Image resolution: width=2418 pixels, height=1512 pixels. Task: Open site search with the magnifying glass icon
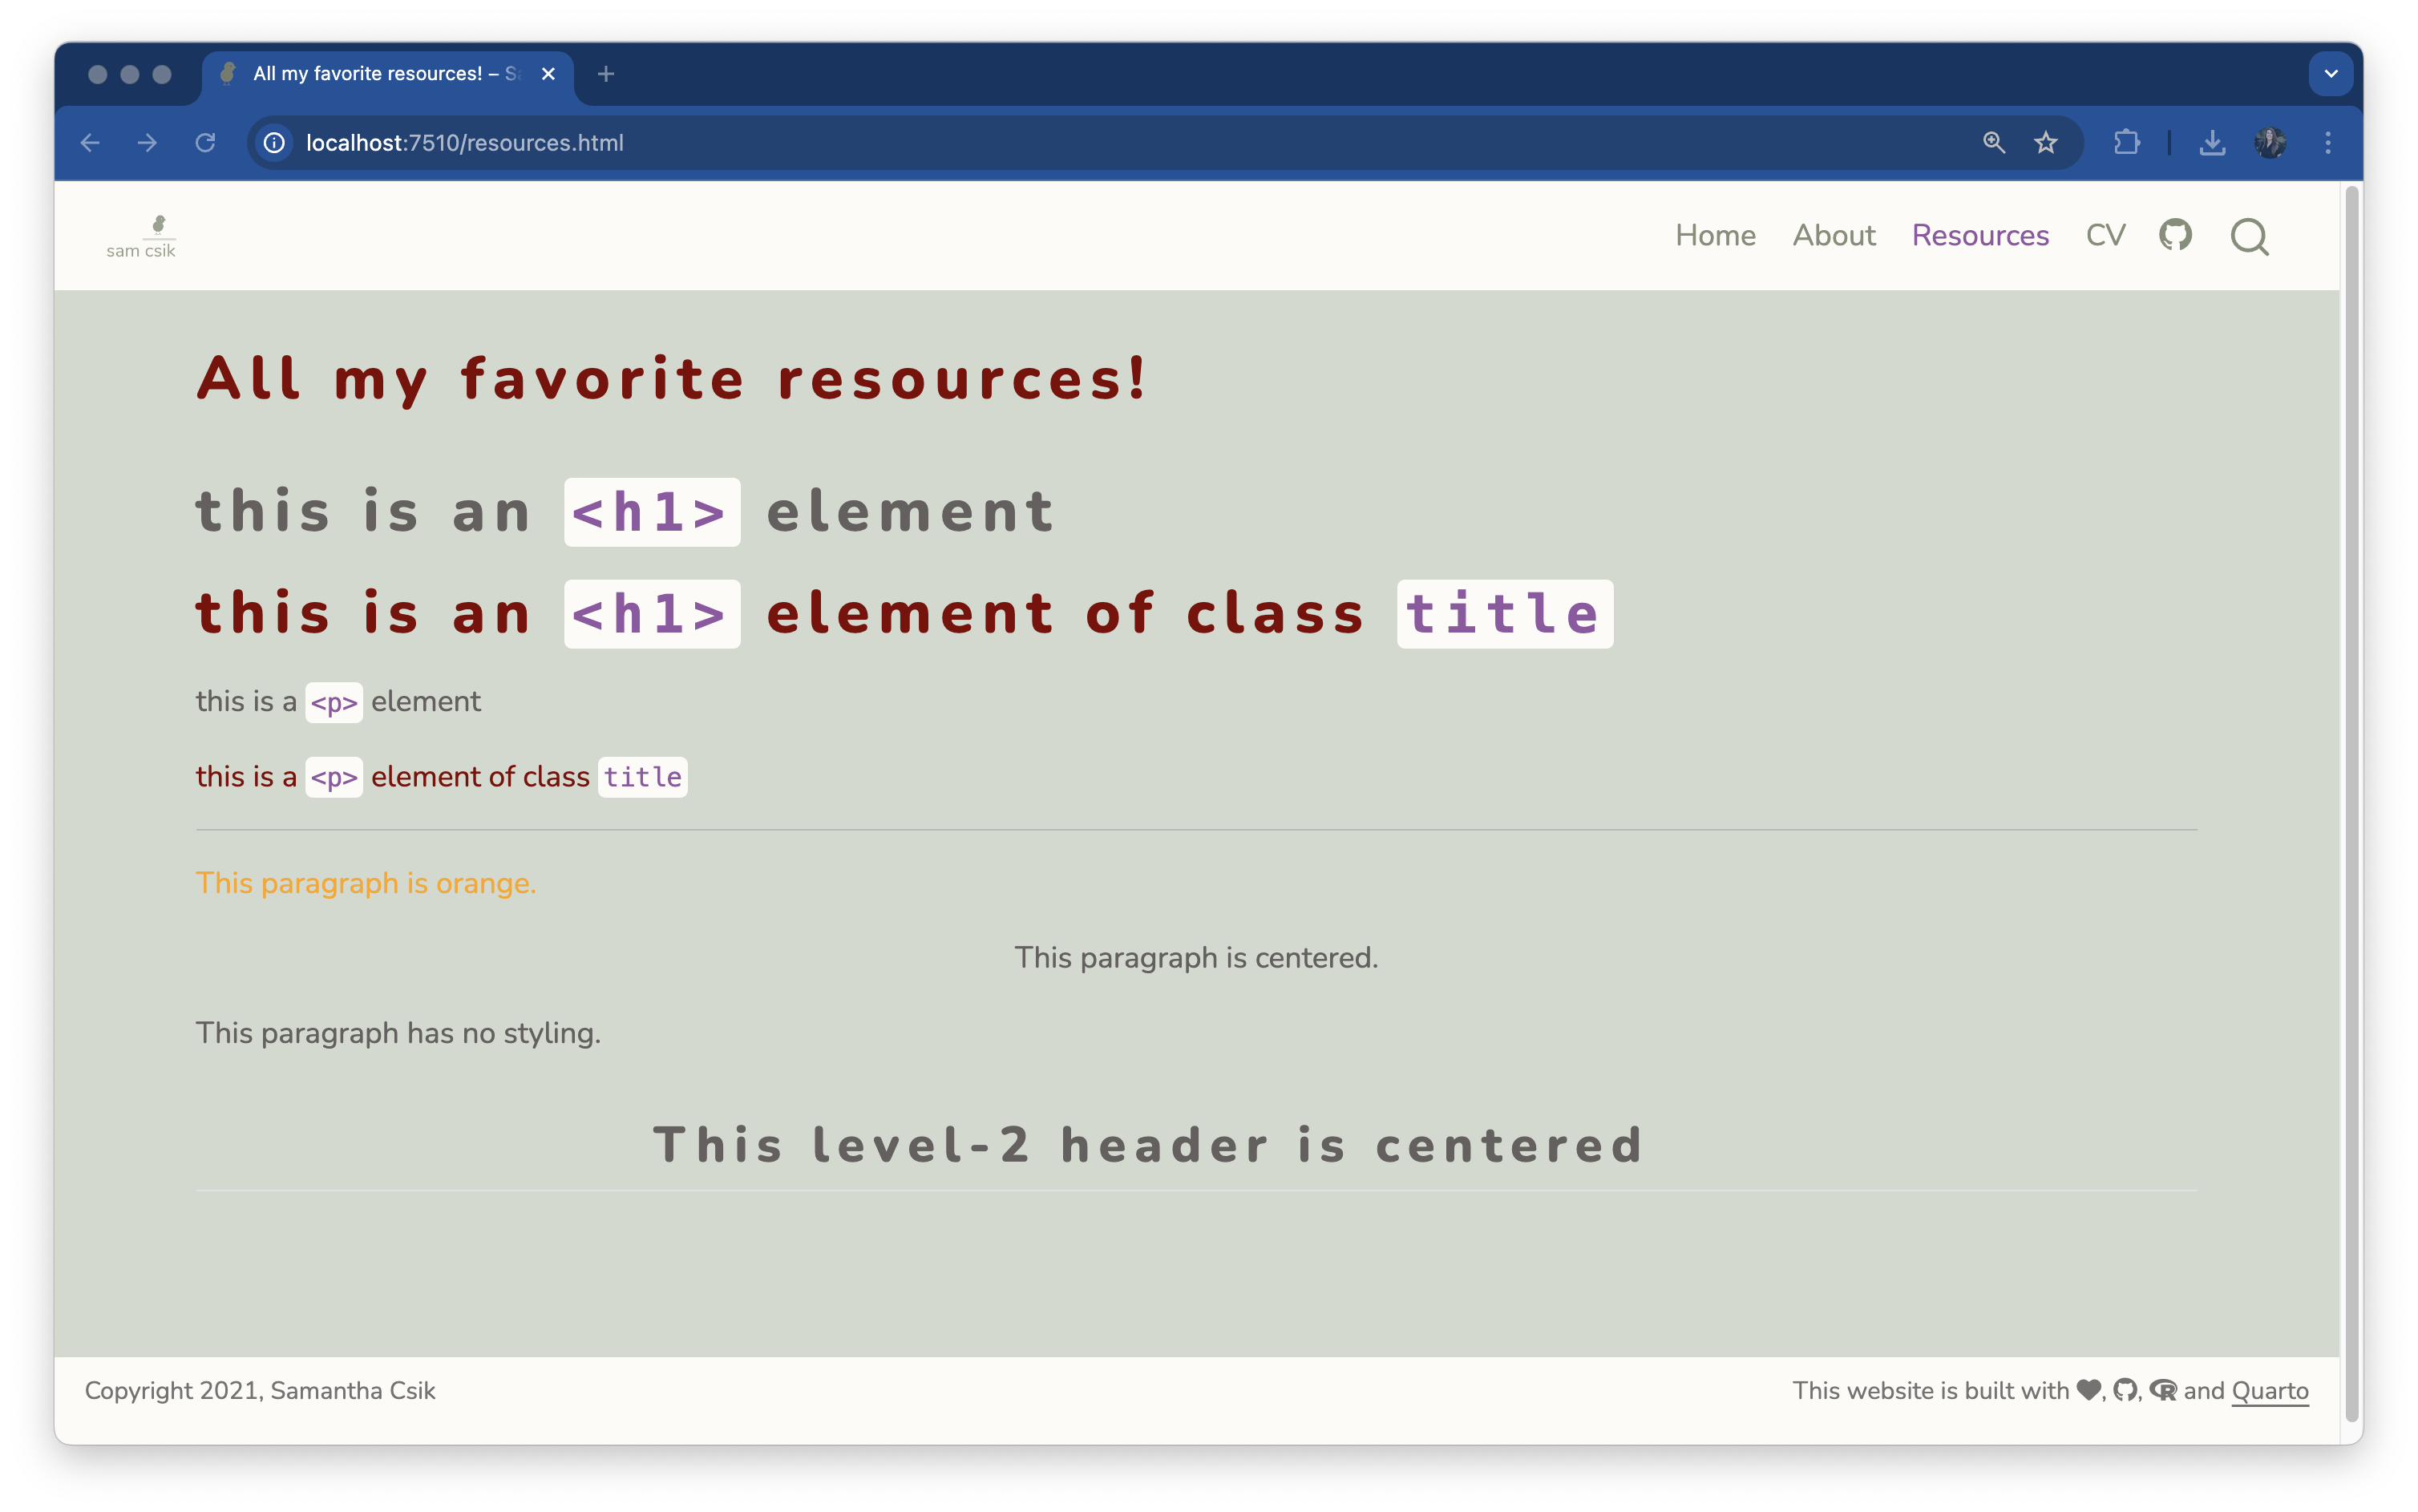(x=2250, y=237)
